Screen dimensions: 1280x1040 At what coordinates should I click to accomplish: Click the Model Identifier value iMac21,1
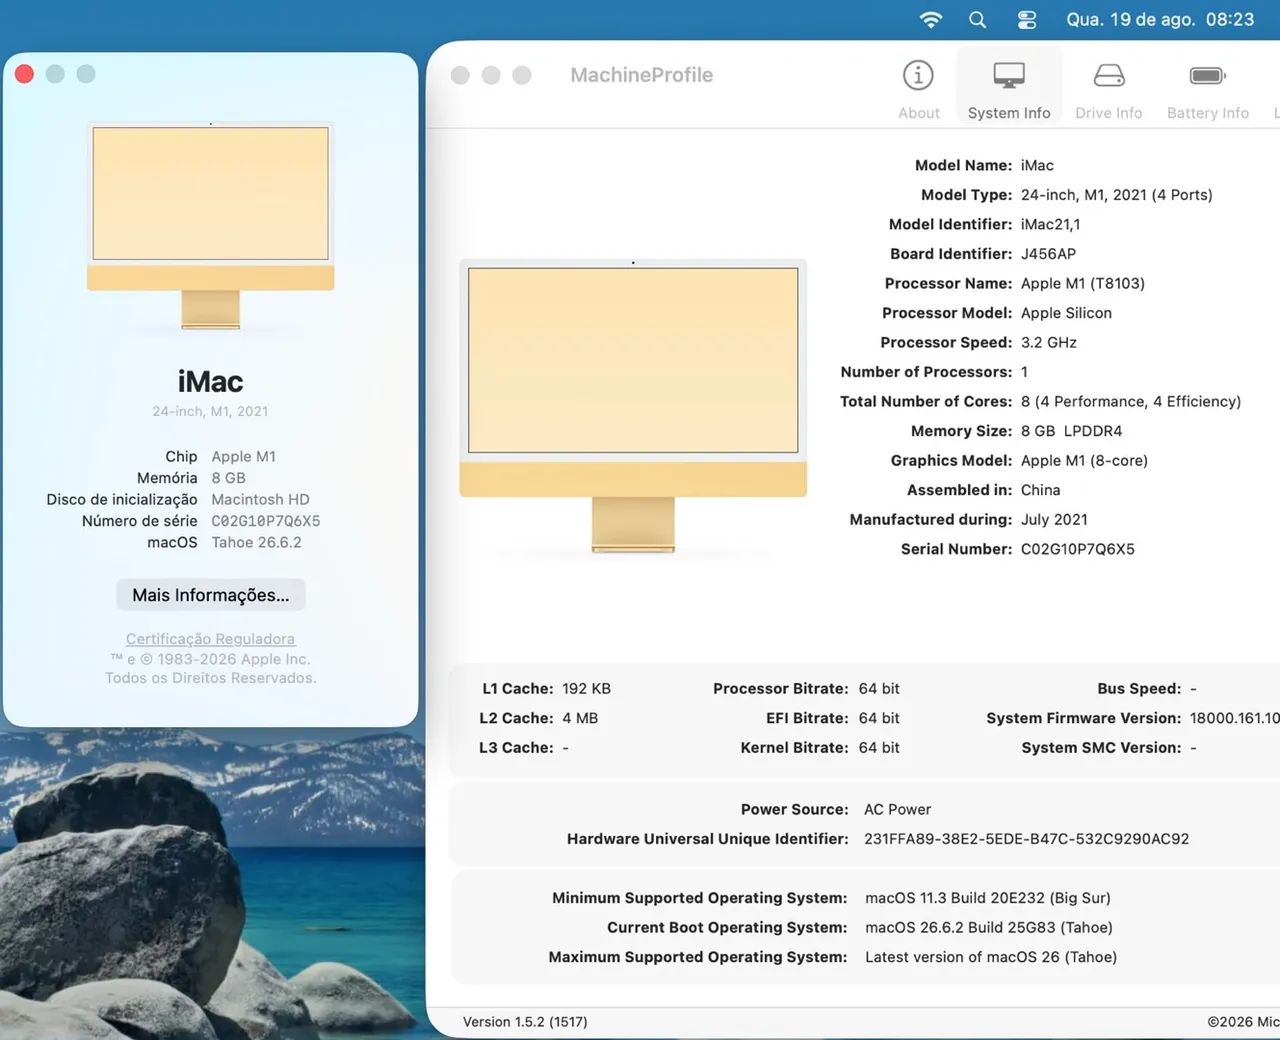coord(1050,224)
